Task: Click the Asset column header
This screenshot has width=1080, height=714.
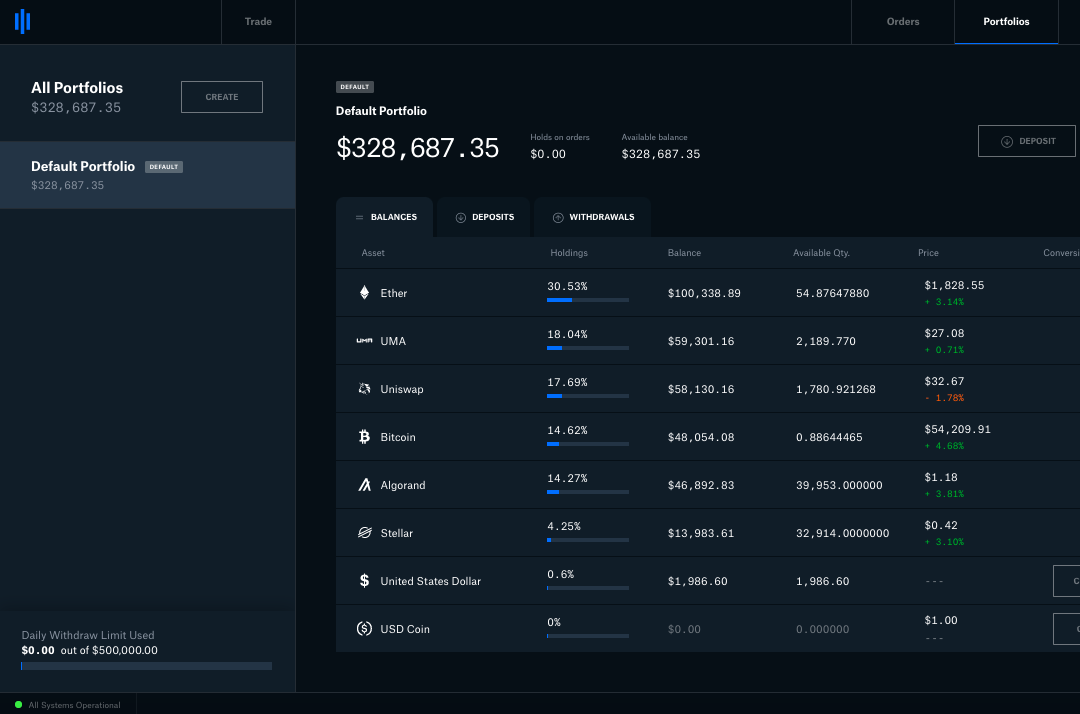Action: (373, 253)
